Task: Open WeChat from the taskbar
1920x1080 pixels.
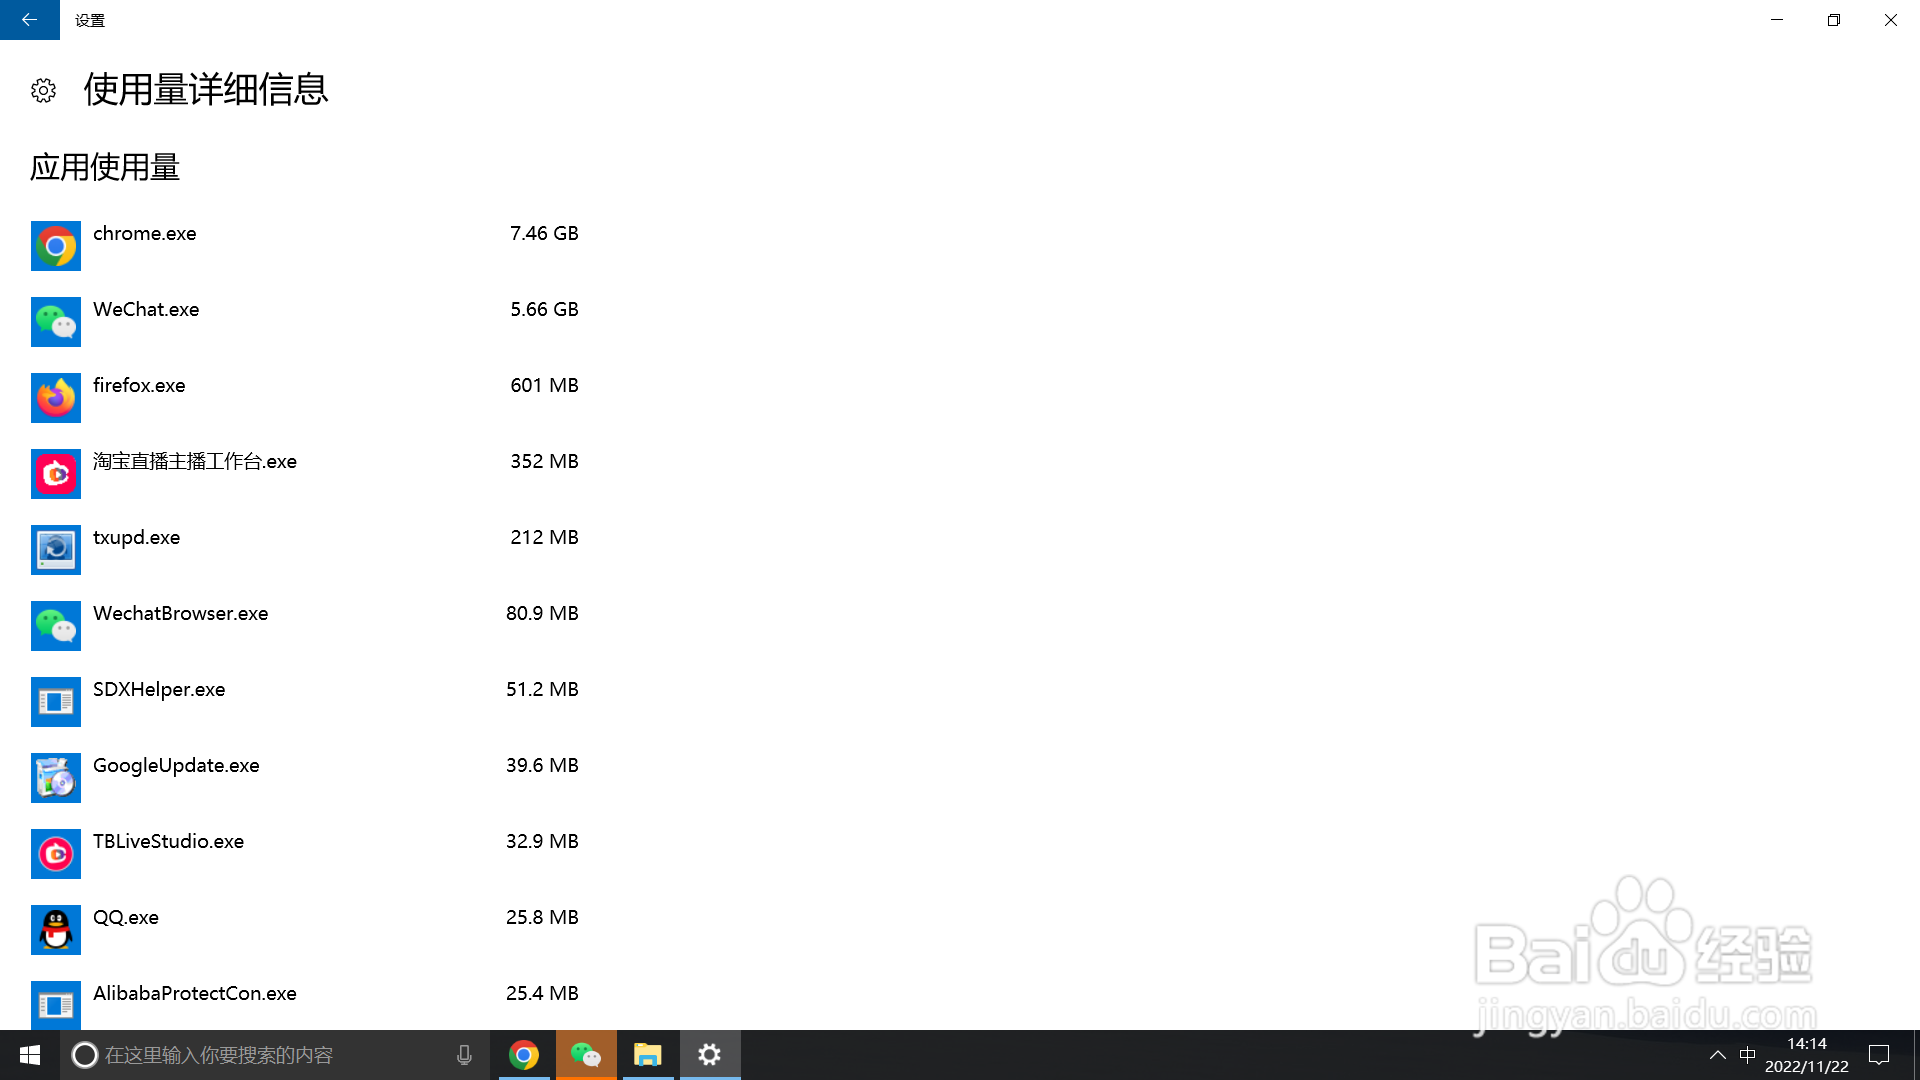Action: click(586, 1055)
